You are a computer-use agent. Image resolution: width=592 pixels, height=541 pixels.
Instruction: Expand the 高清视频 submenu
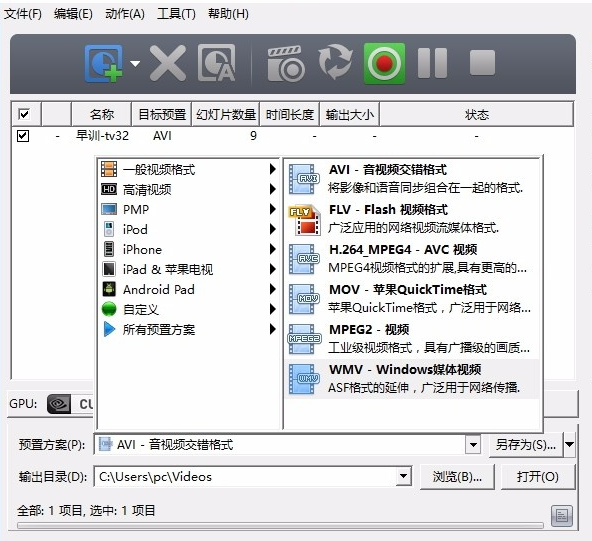click(188, 189)
